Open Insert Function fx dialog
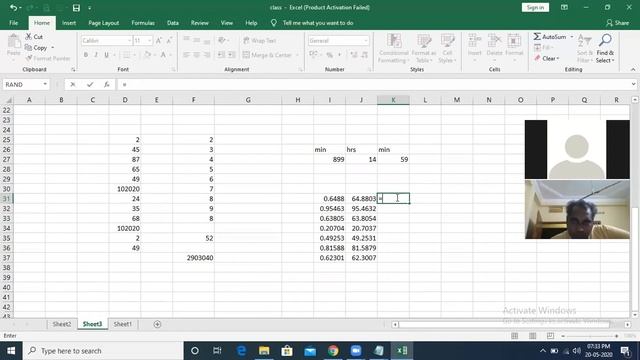Image resolution: width=640 pixels, height=360 pixels. tap(107, 84)
